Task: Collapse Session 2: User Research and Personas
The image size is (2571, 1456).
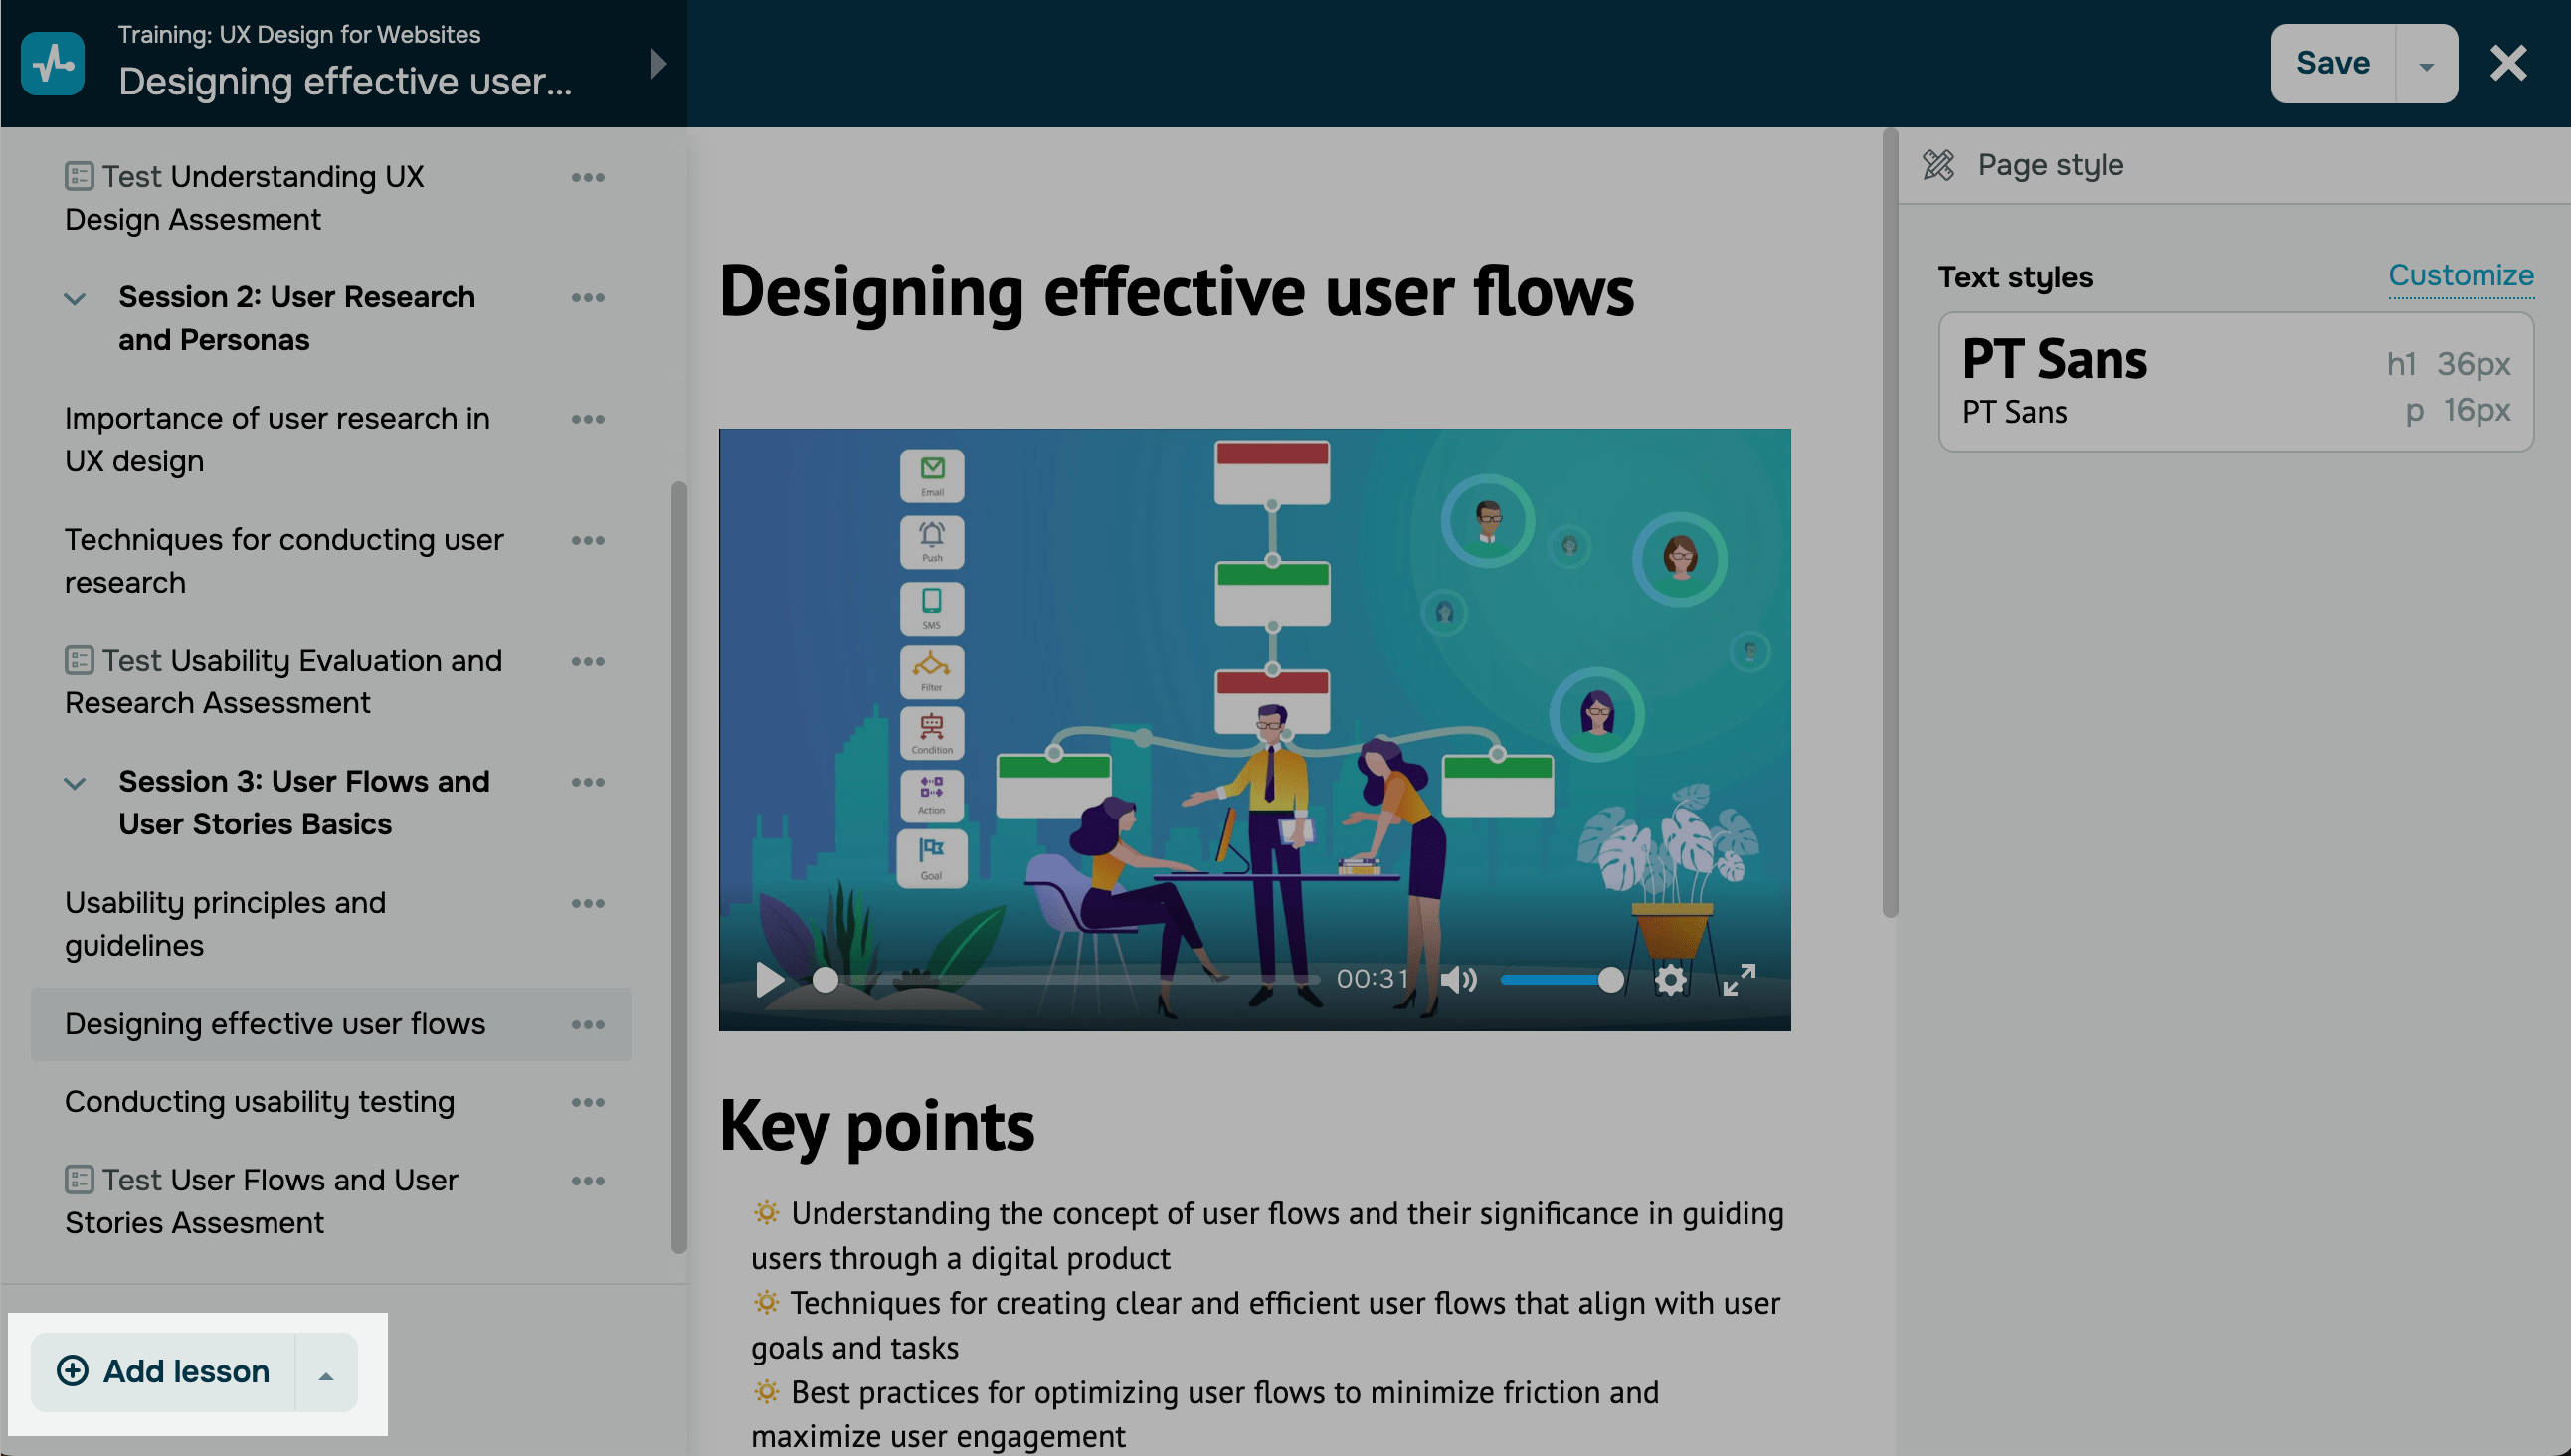Action: [75, 299]
